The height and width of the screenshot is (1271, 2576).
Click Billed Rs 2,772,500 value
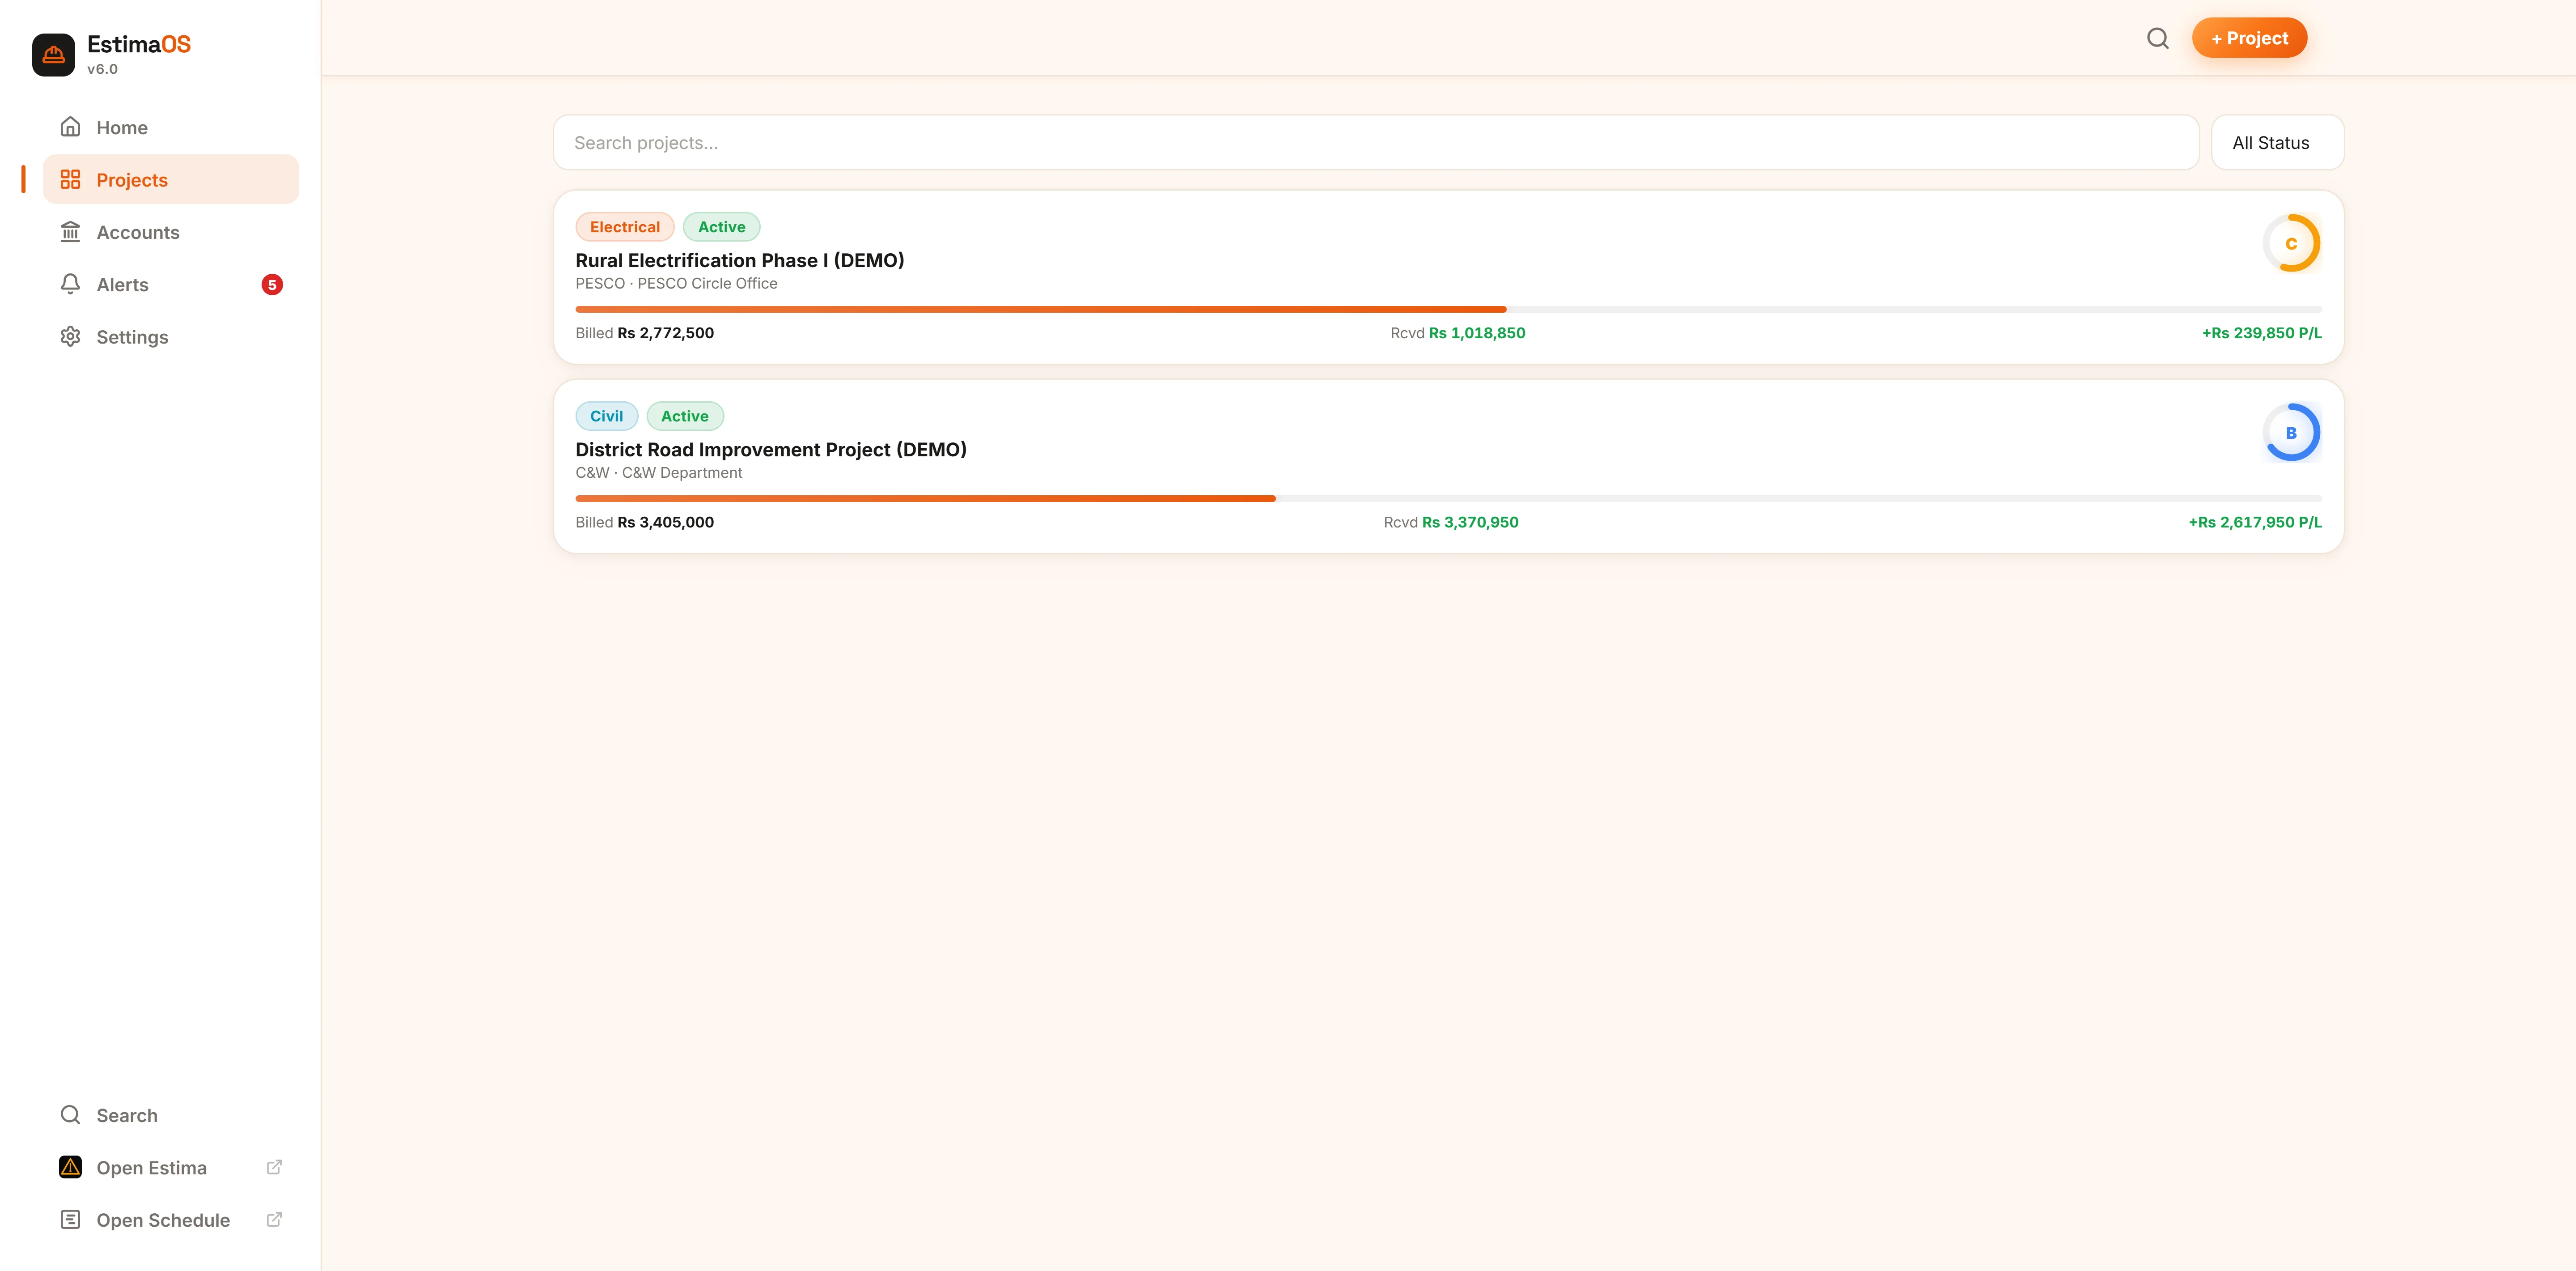tap(644, 333)
